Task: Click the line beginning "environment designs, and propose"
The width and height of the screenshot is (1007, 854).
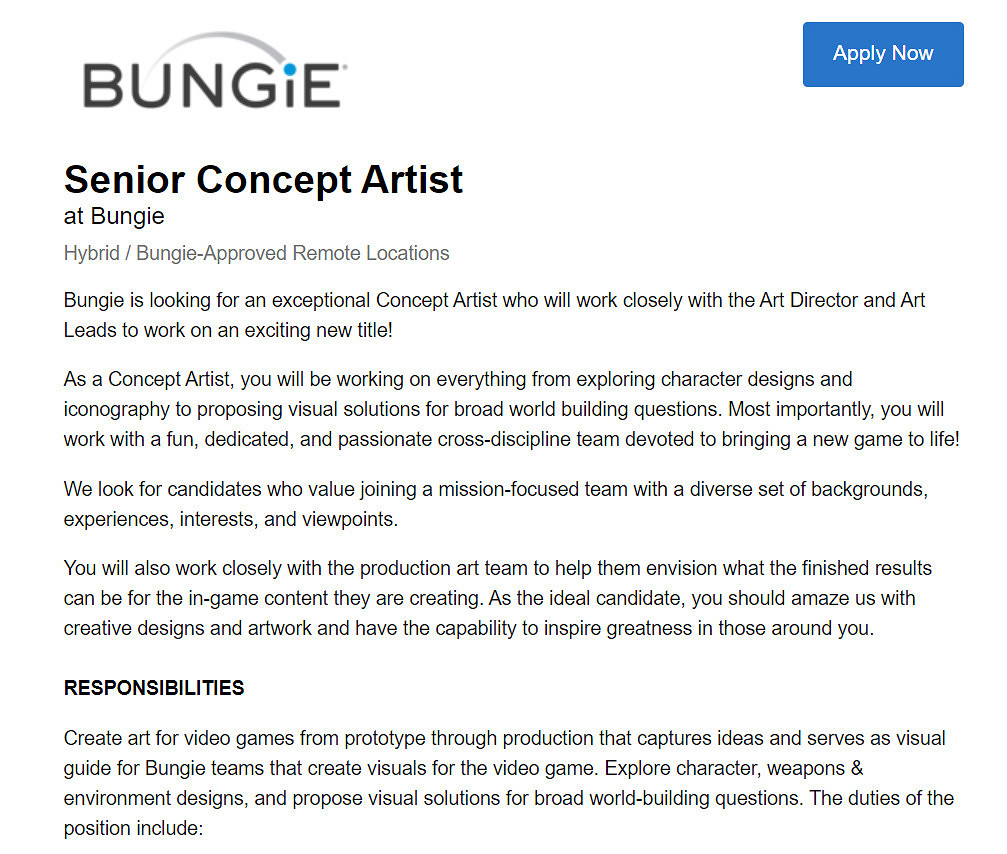Action: coord(508,799)
